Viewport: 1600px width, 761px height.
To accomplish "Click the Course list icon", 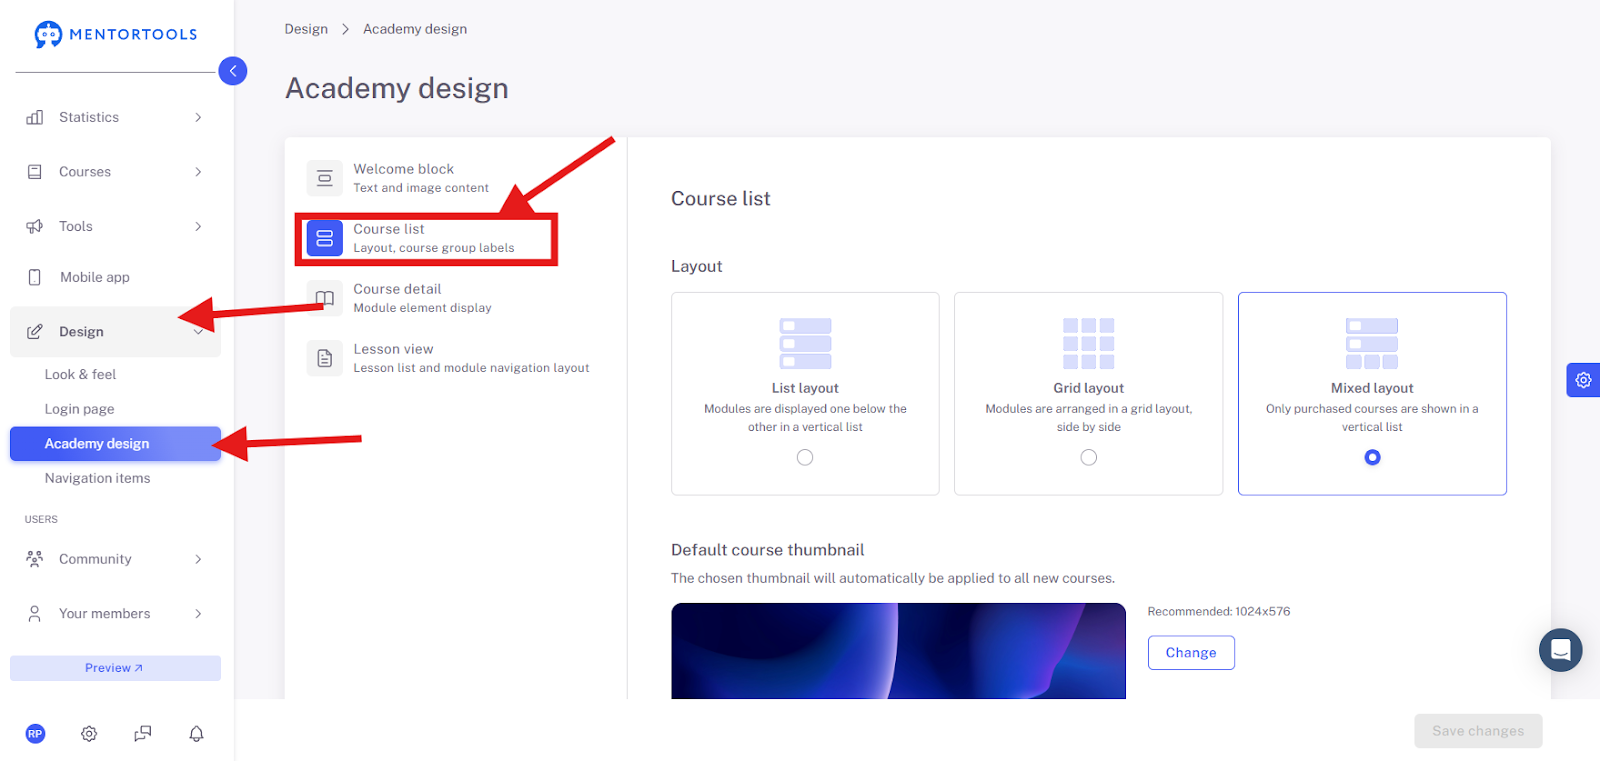I will 325,238.
